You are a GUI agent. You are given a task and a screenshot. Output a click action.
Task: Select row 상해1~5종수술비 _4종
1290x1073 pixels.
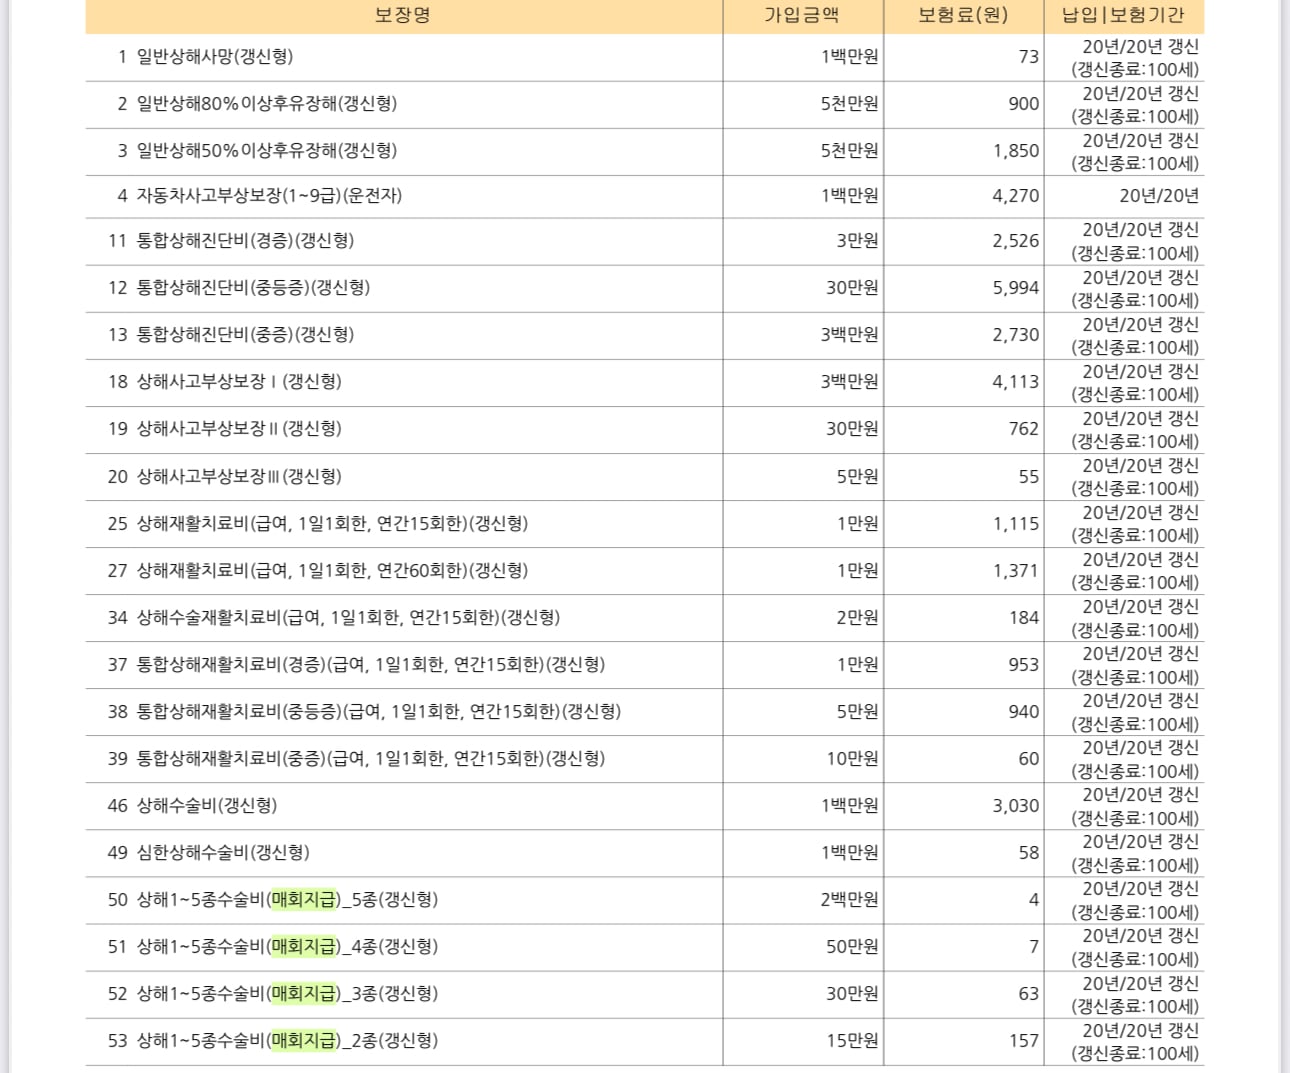(x=645, y=947)
